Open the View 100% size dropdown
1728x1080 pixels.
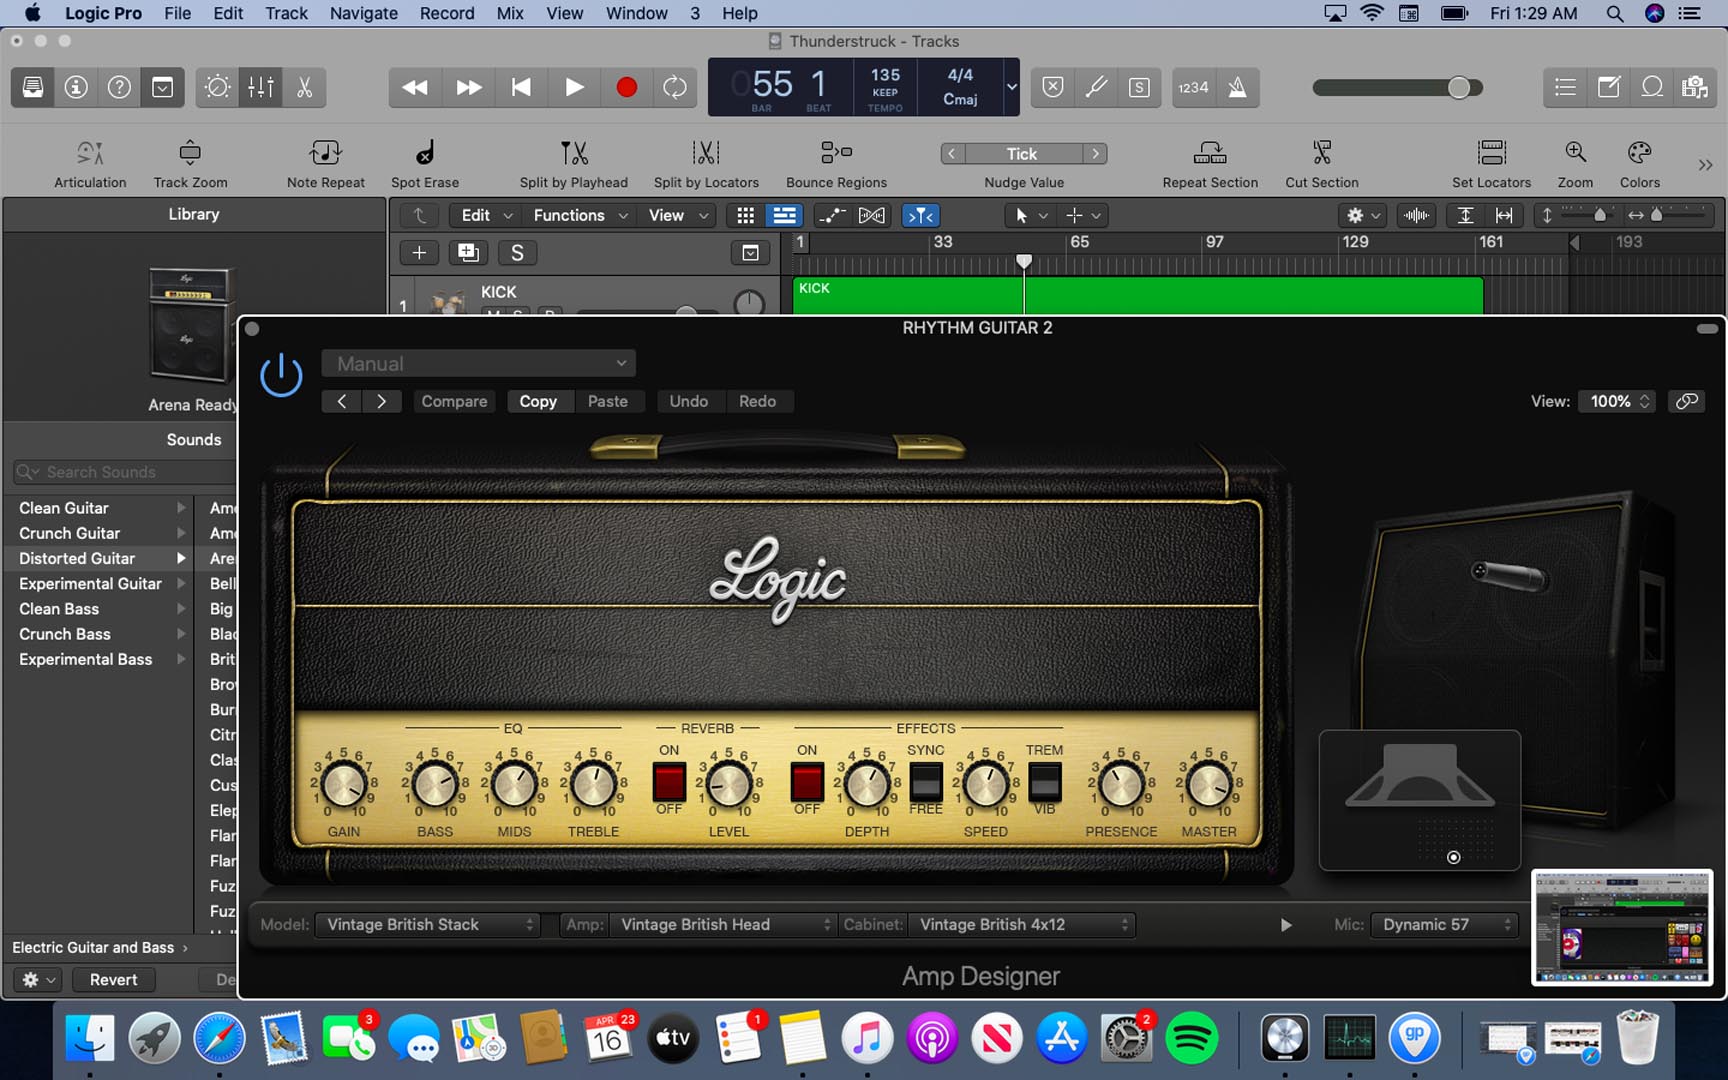pyautogui.click(x=1617, y=401)
